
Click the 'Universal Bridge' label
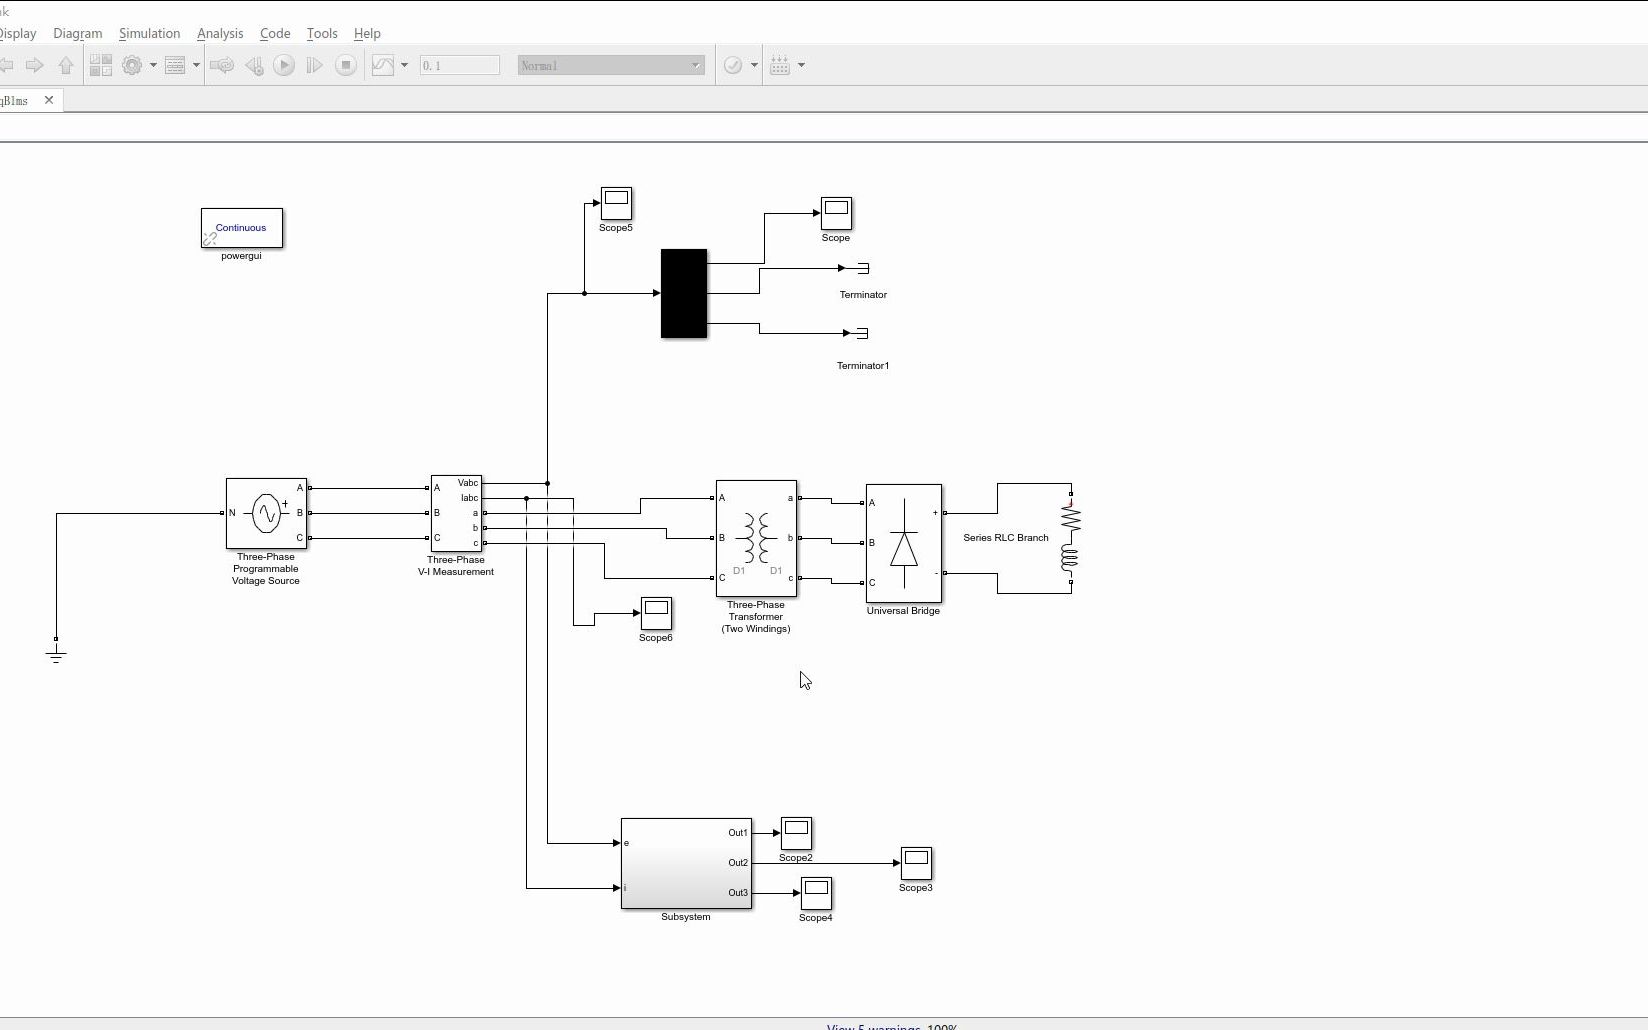[903, 611]
